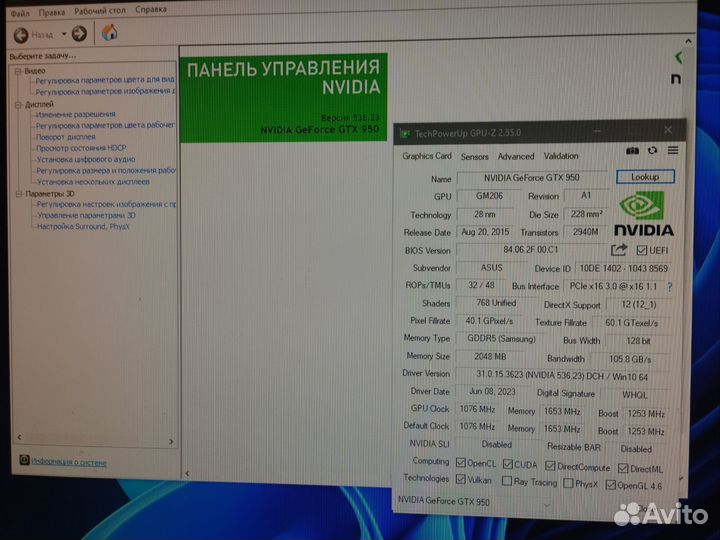Click the Memory Size 2048 MB value
Screen dimensions: 720x540
490,357
